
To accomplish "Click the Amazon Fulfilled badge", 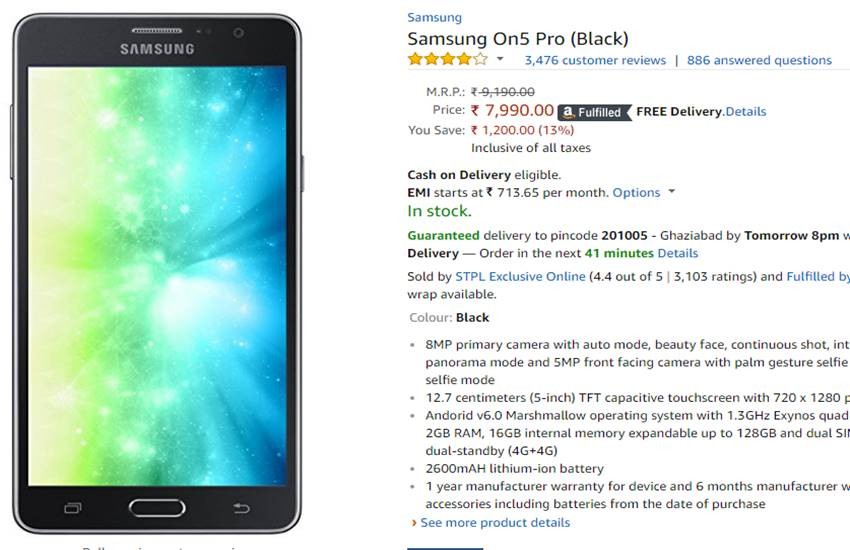I will click(x=590, y=112).
